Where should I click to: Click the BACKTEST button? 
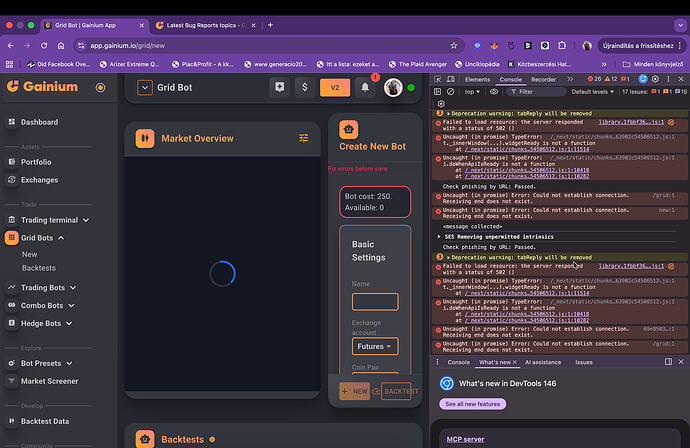coord(396,391)
